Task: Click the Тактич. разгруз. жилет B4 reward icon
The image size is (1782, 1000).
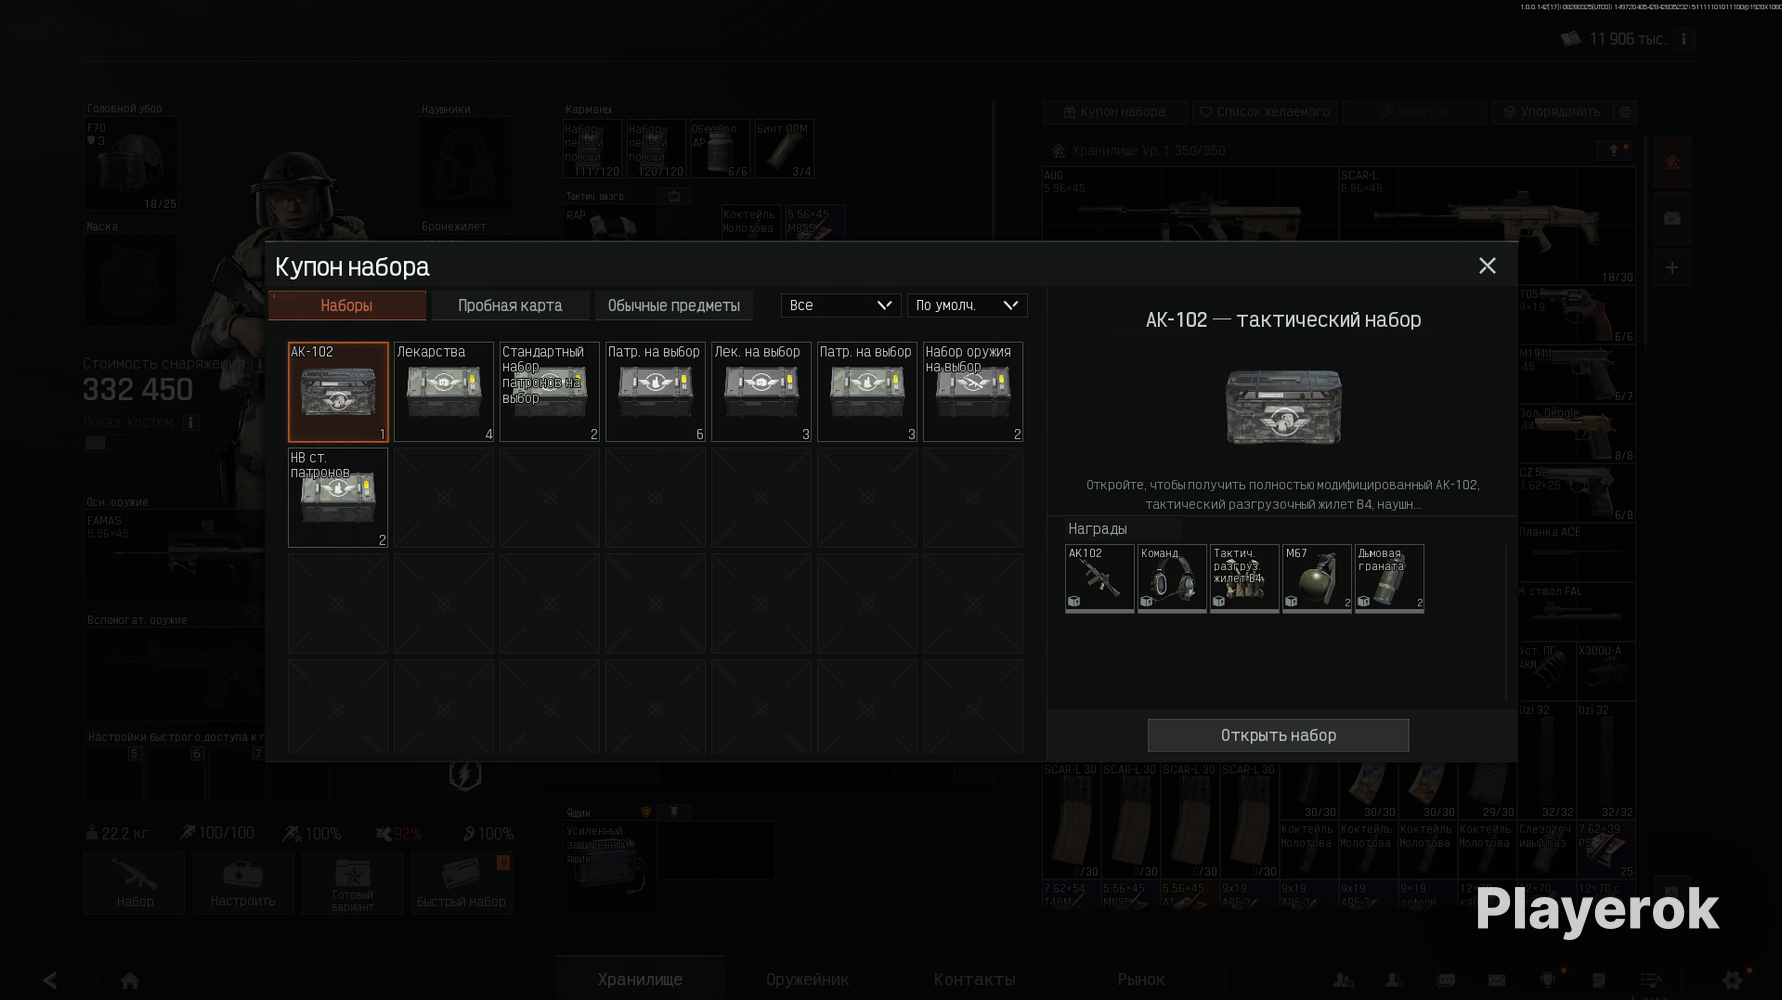Action: click(x=1245, y=578)
